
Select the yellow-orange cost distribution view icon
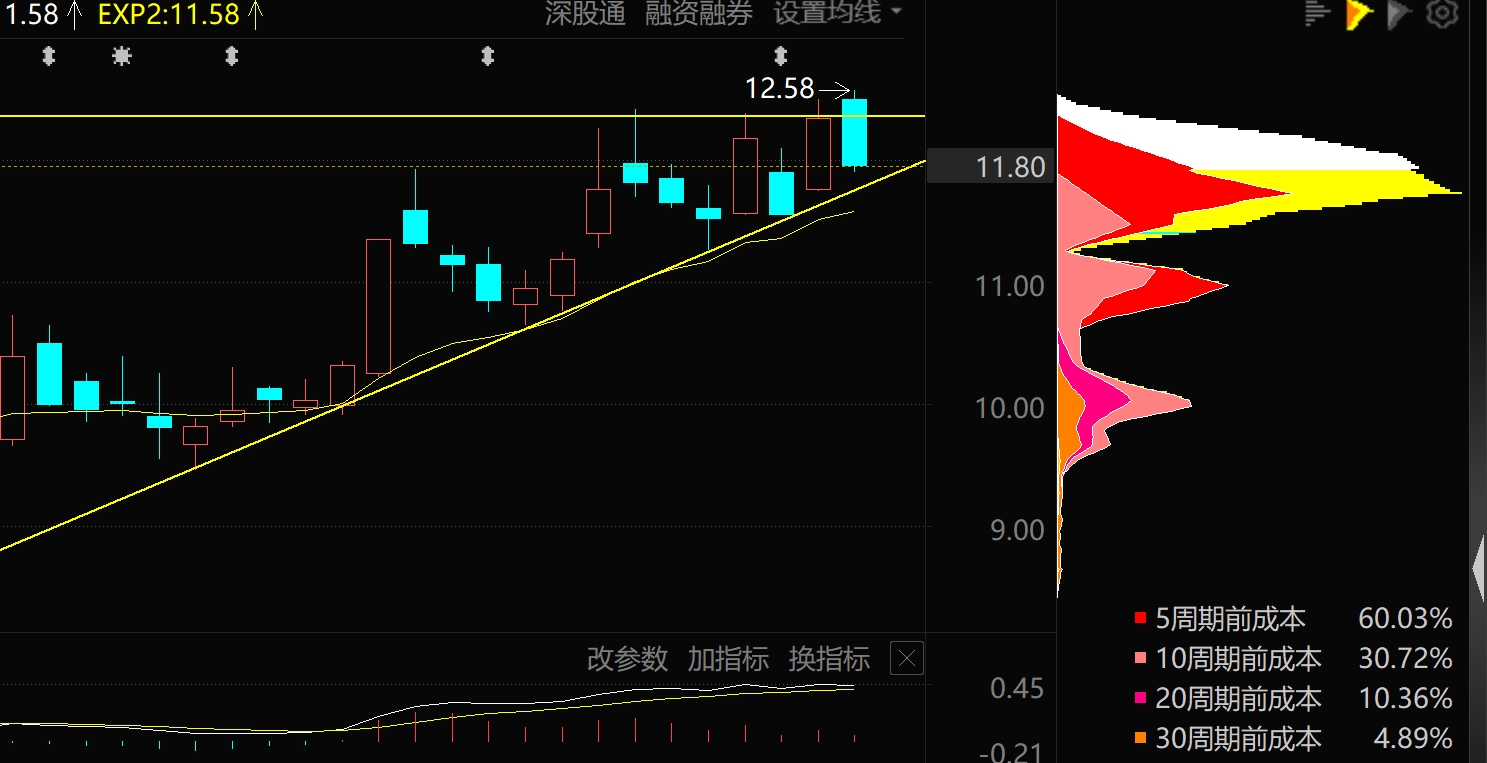pos(1359,13)
